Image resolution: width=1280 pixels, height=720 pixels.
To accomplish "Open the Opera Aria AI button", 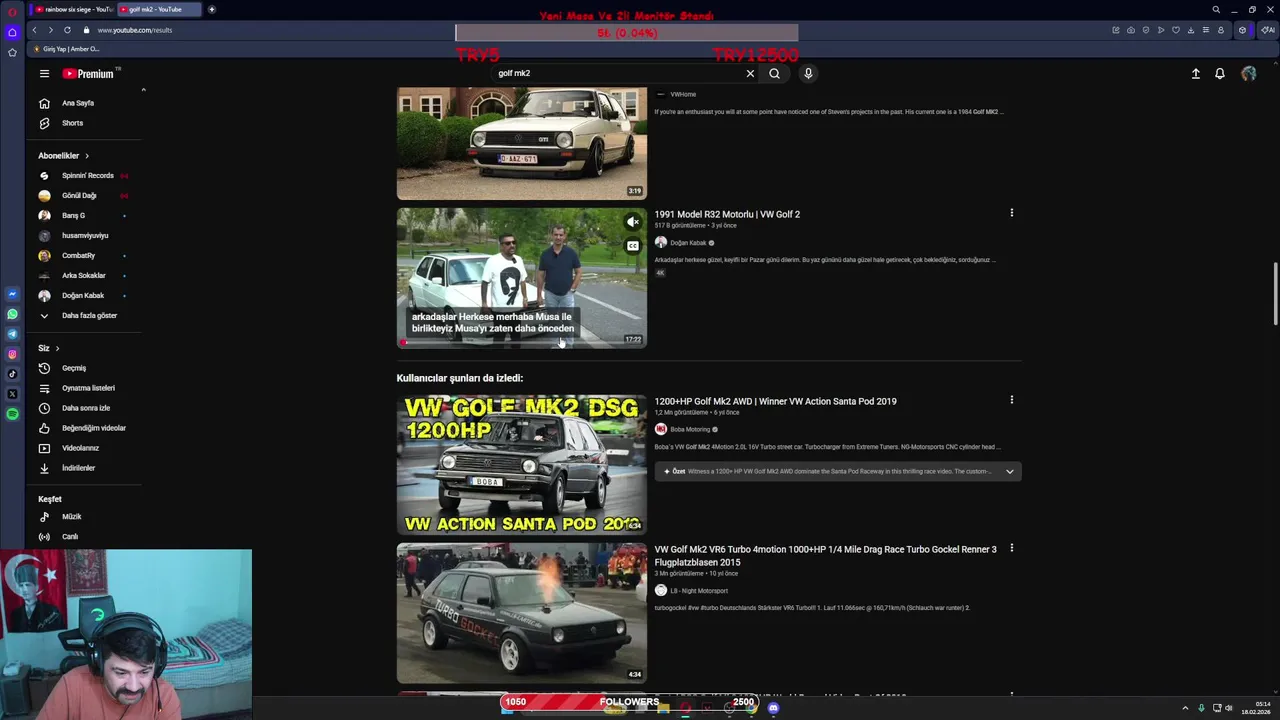I will [x=1267, y=30].
